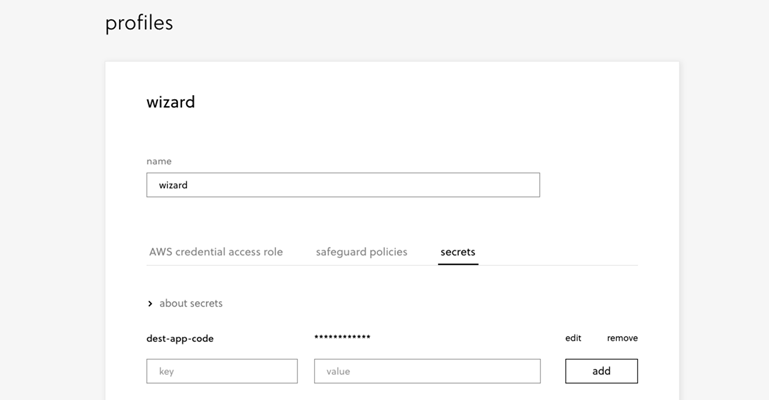
Task: Click the key placeholder text
Action: (x=166, y=371)
